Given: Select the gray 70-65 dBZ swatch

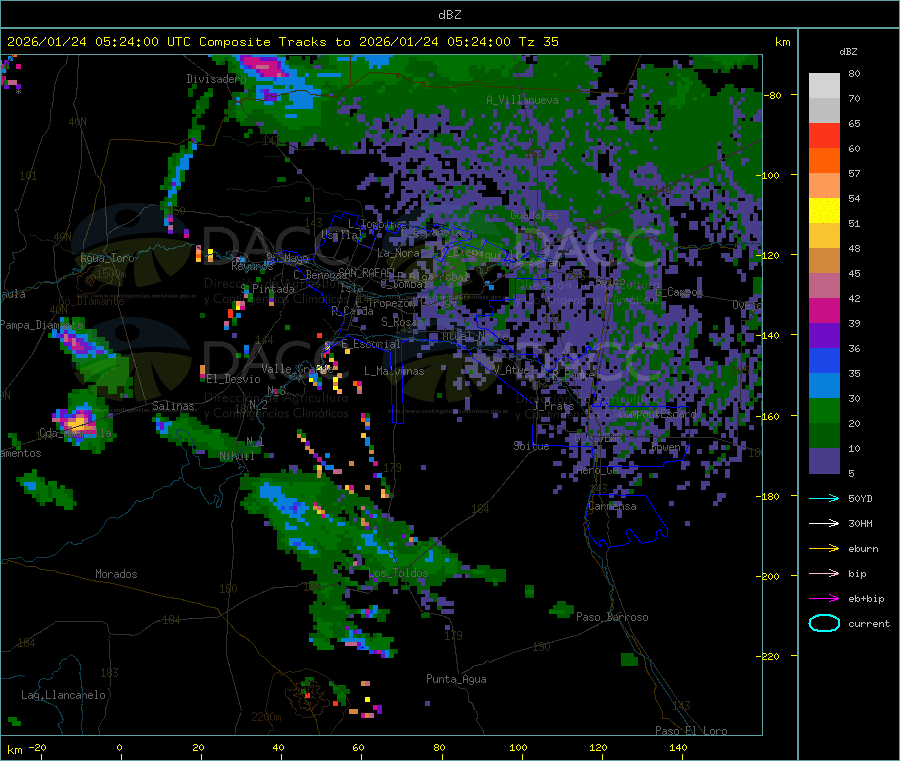Looking at the screenshot, I should point(824,111).
